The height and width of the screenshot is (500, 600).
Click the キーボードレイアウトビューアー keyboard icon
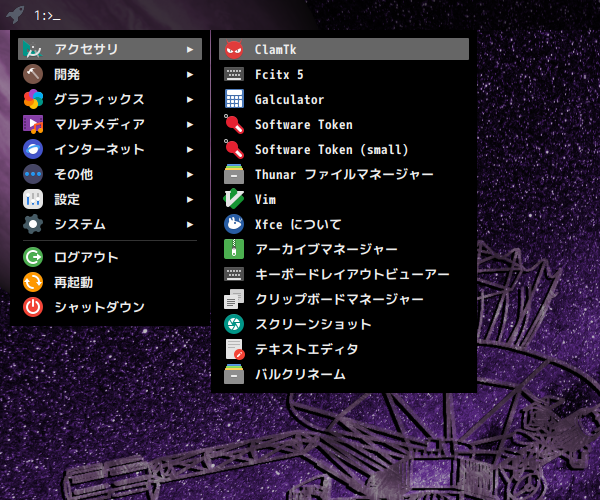(234, 274)
